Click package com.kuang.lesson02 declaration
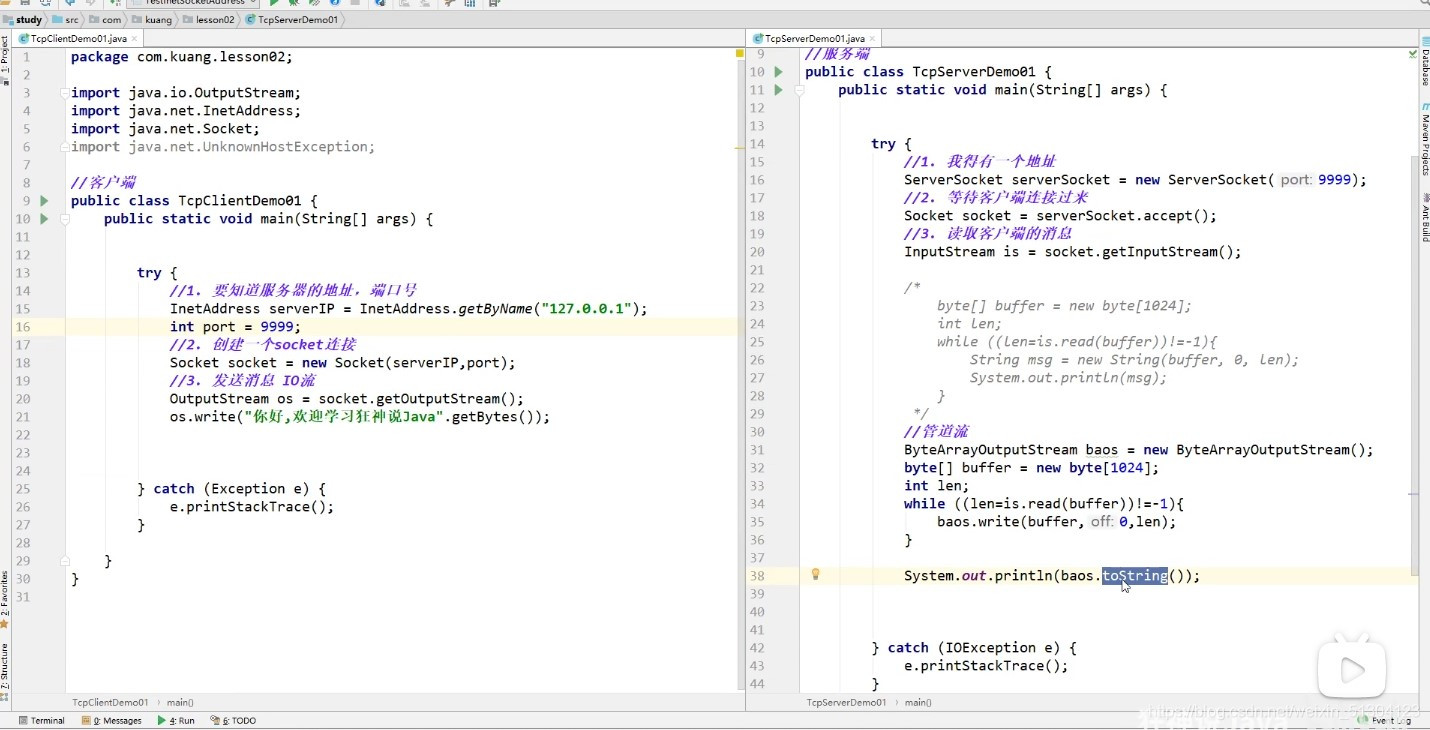The height and width of the screenshot is (730, 1430). point(182,57)
